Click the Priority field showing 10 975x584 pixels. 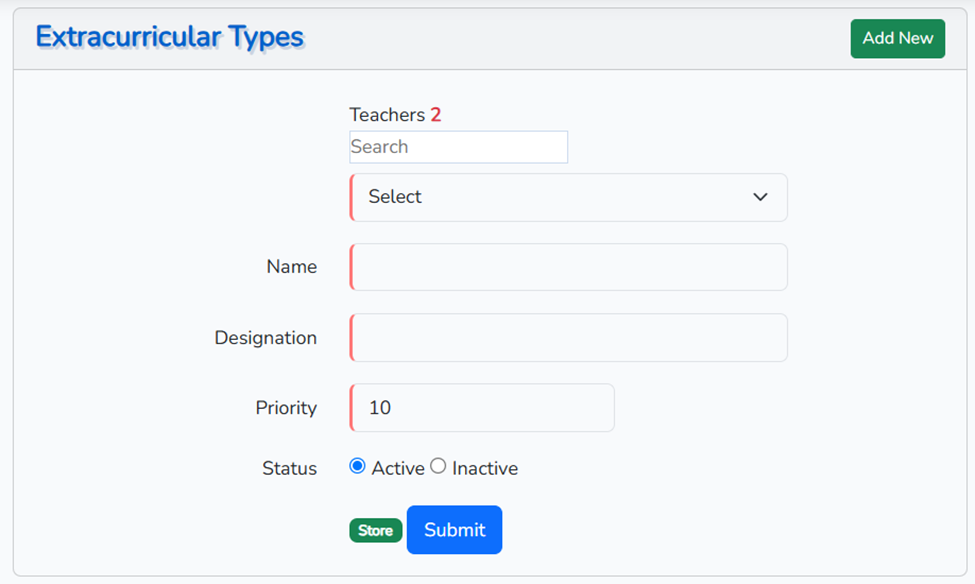coord(482,408)
